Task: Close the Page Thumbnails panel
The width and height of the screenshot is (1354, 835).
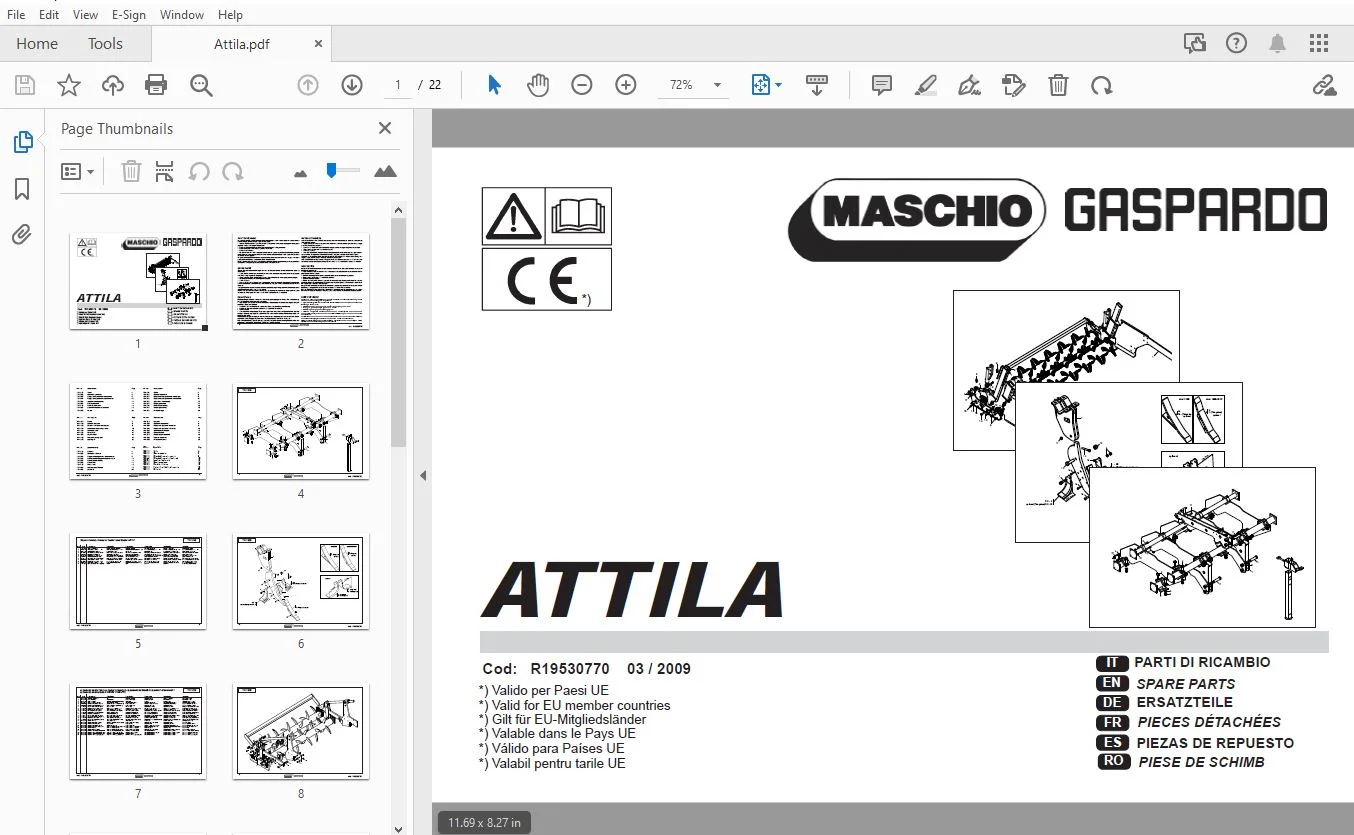Action: point(385,128)
